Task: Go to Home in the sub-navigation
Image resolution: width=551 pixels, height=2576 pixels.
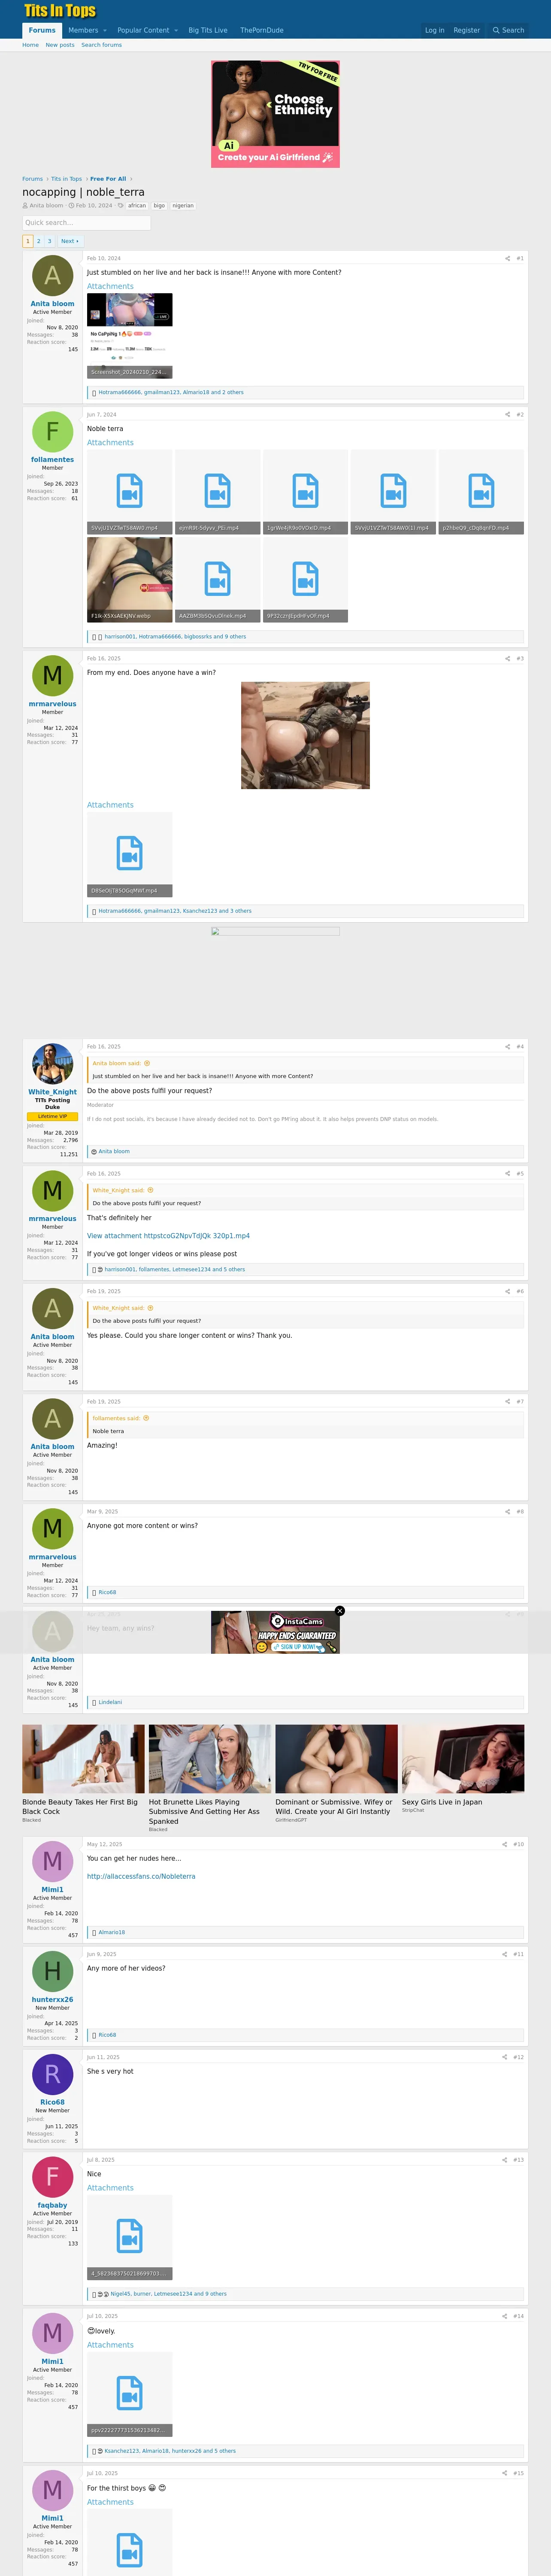Action: pos(31,45)
